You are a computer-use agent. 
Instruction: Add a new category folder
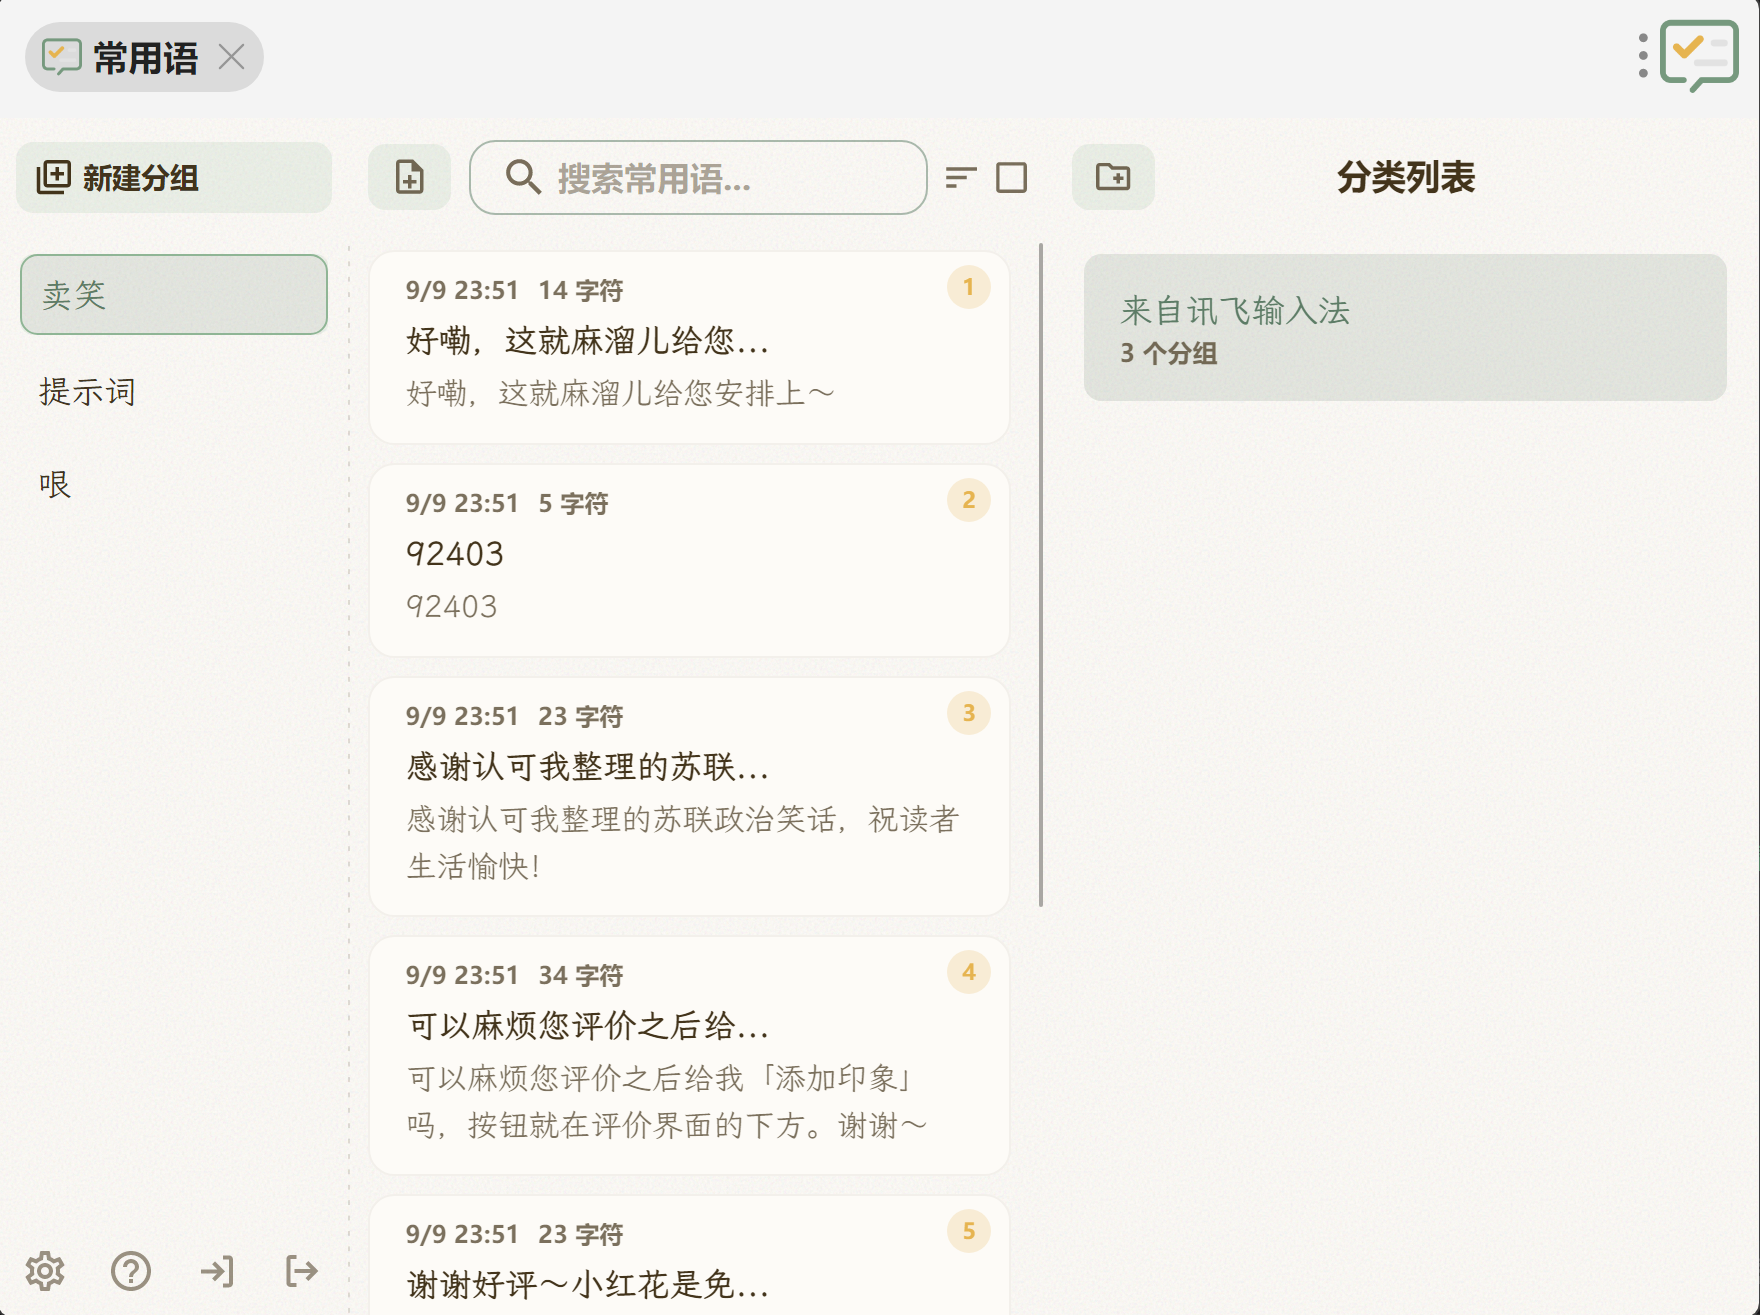pos(1113,177)
